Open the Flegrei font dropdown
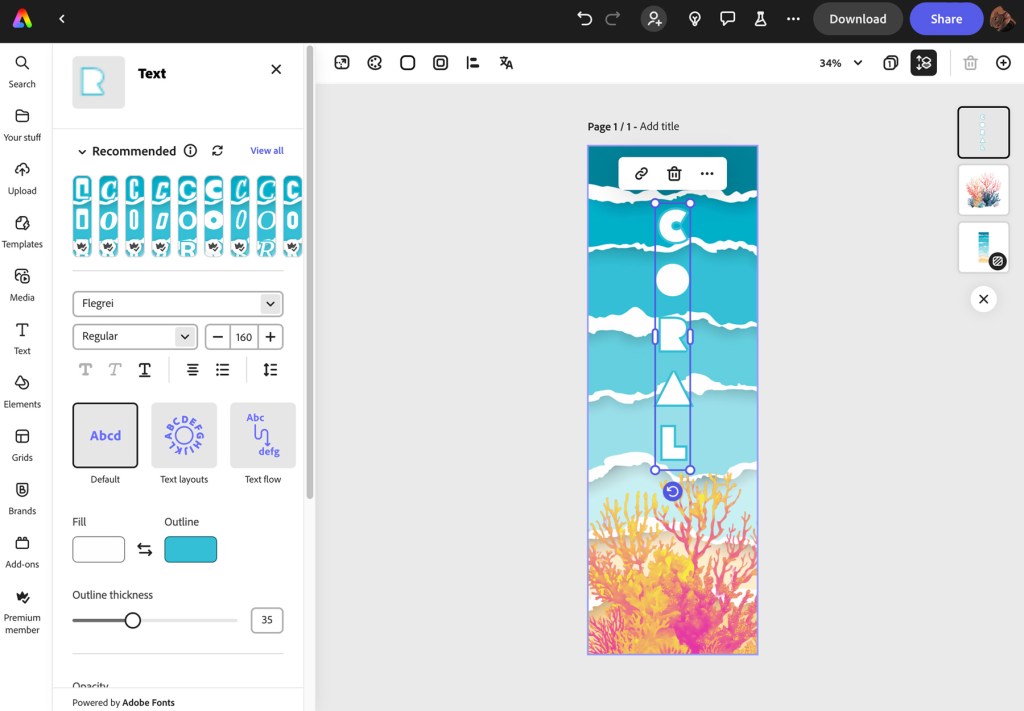 (177, 304)
